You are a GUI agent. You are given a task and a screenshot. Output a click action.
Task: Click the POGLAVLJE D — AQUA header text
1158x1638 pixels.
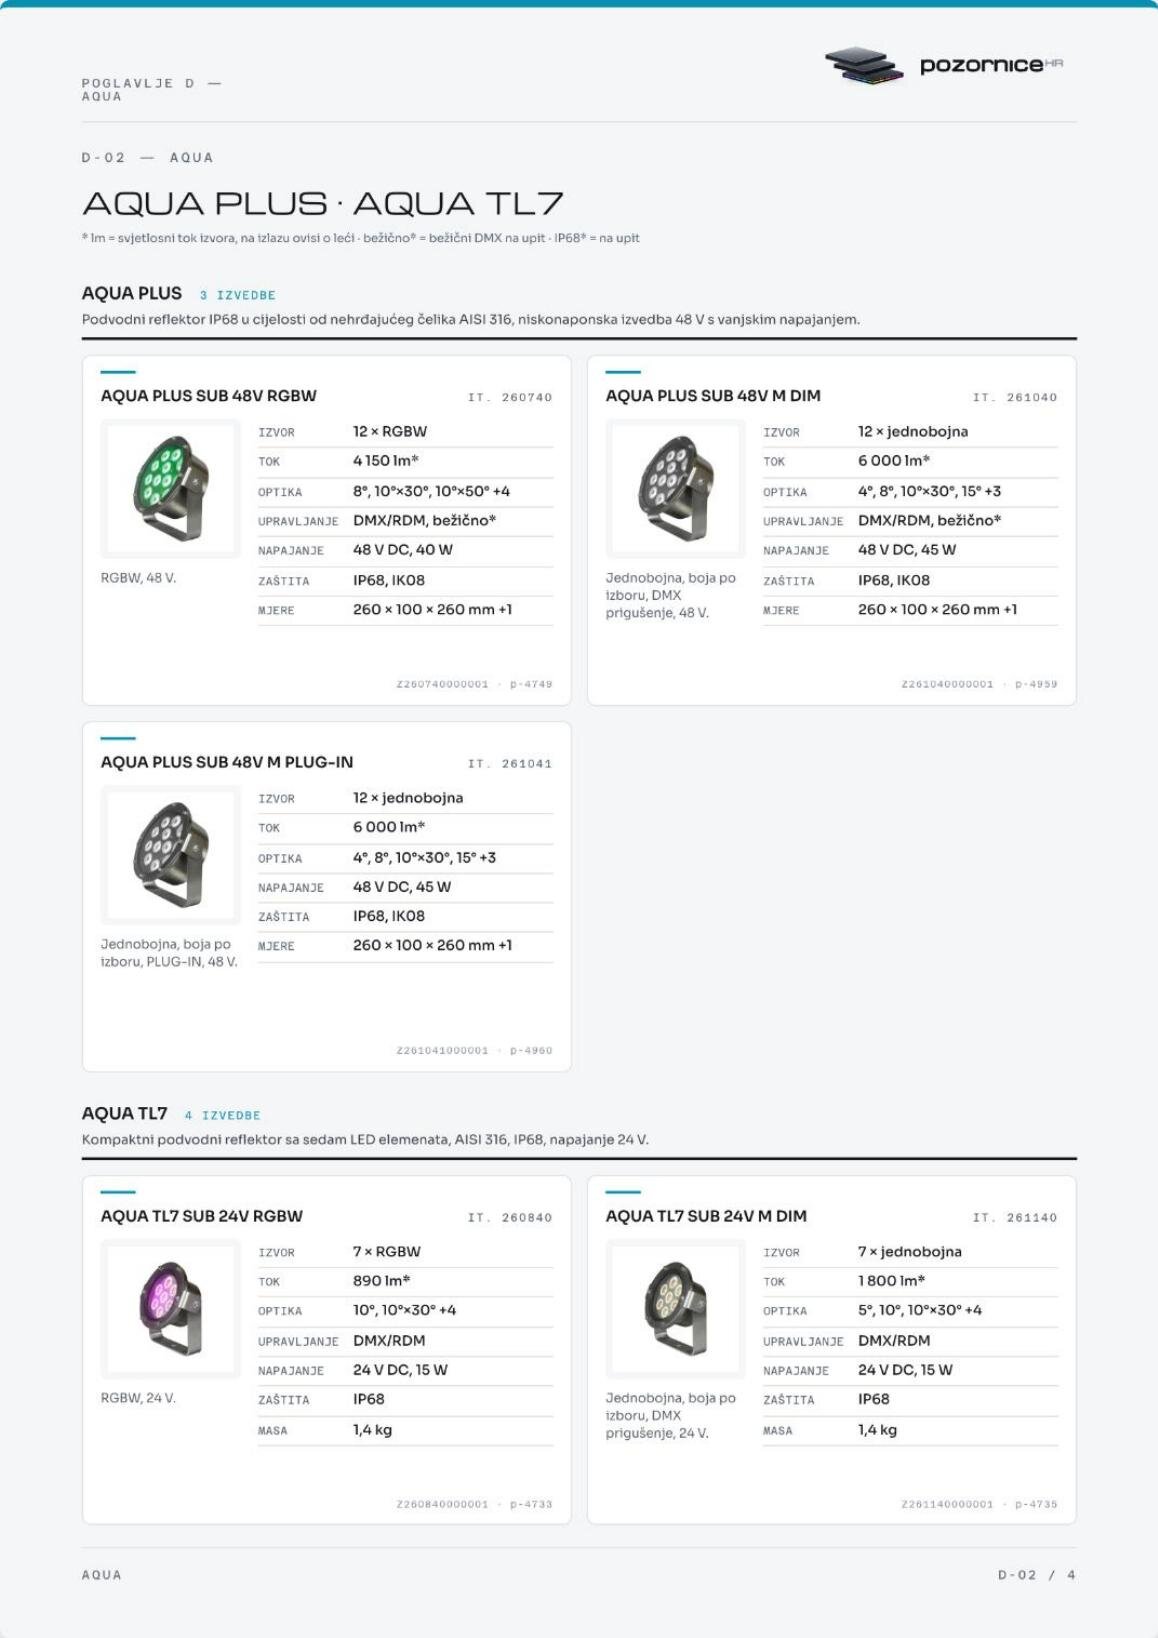152,90
